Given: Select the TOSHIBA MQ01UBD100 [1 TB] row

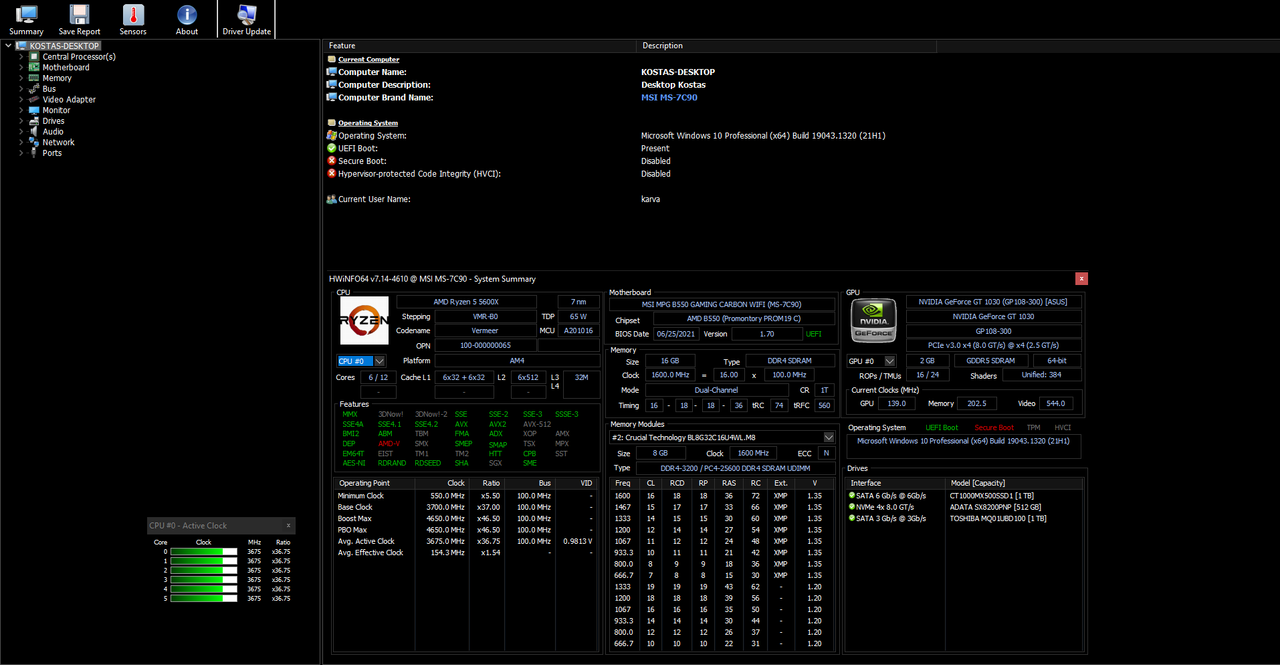Looking at the screenshot, I should coord(965,518).
